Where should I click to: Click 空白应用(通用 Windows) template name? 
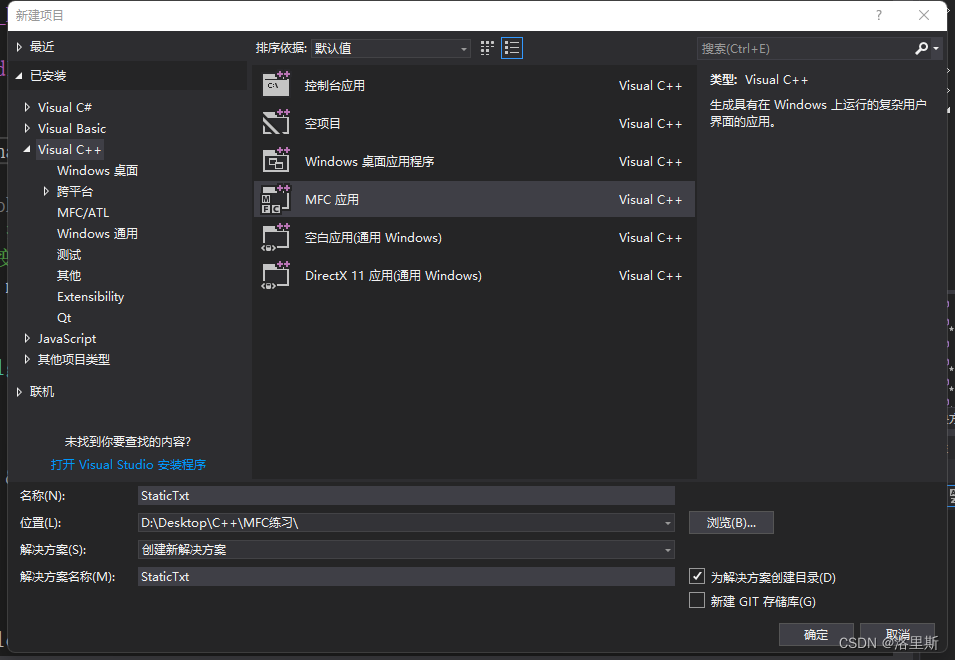373,237
